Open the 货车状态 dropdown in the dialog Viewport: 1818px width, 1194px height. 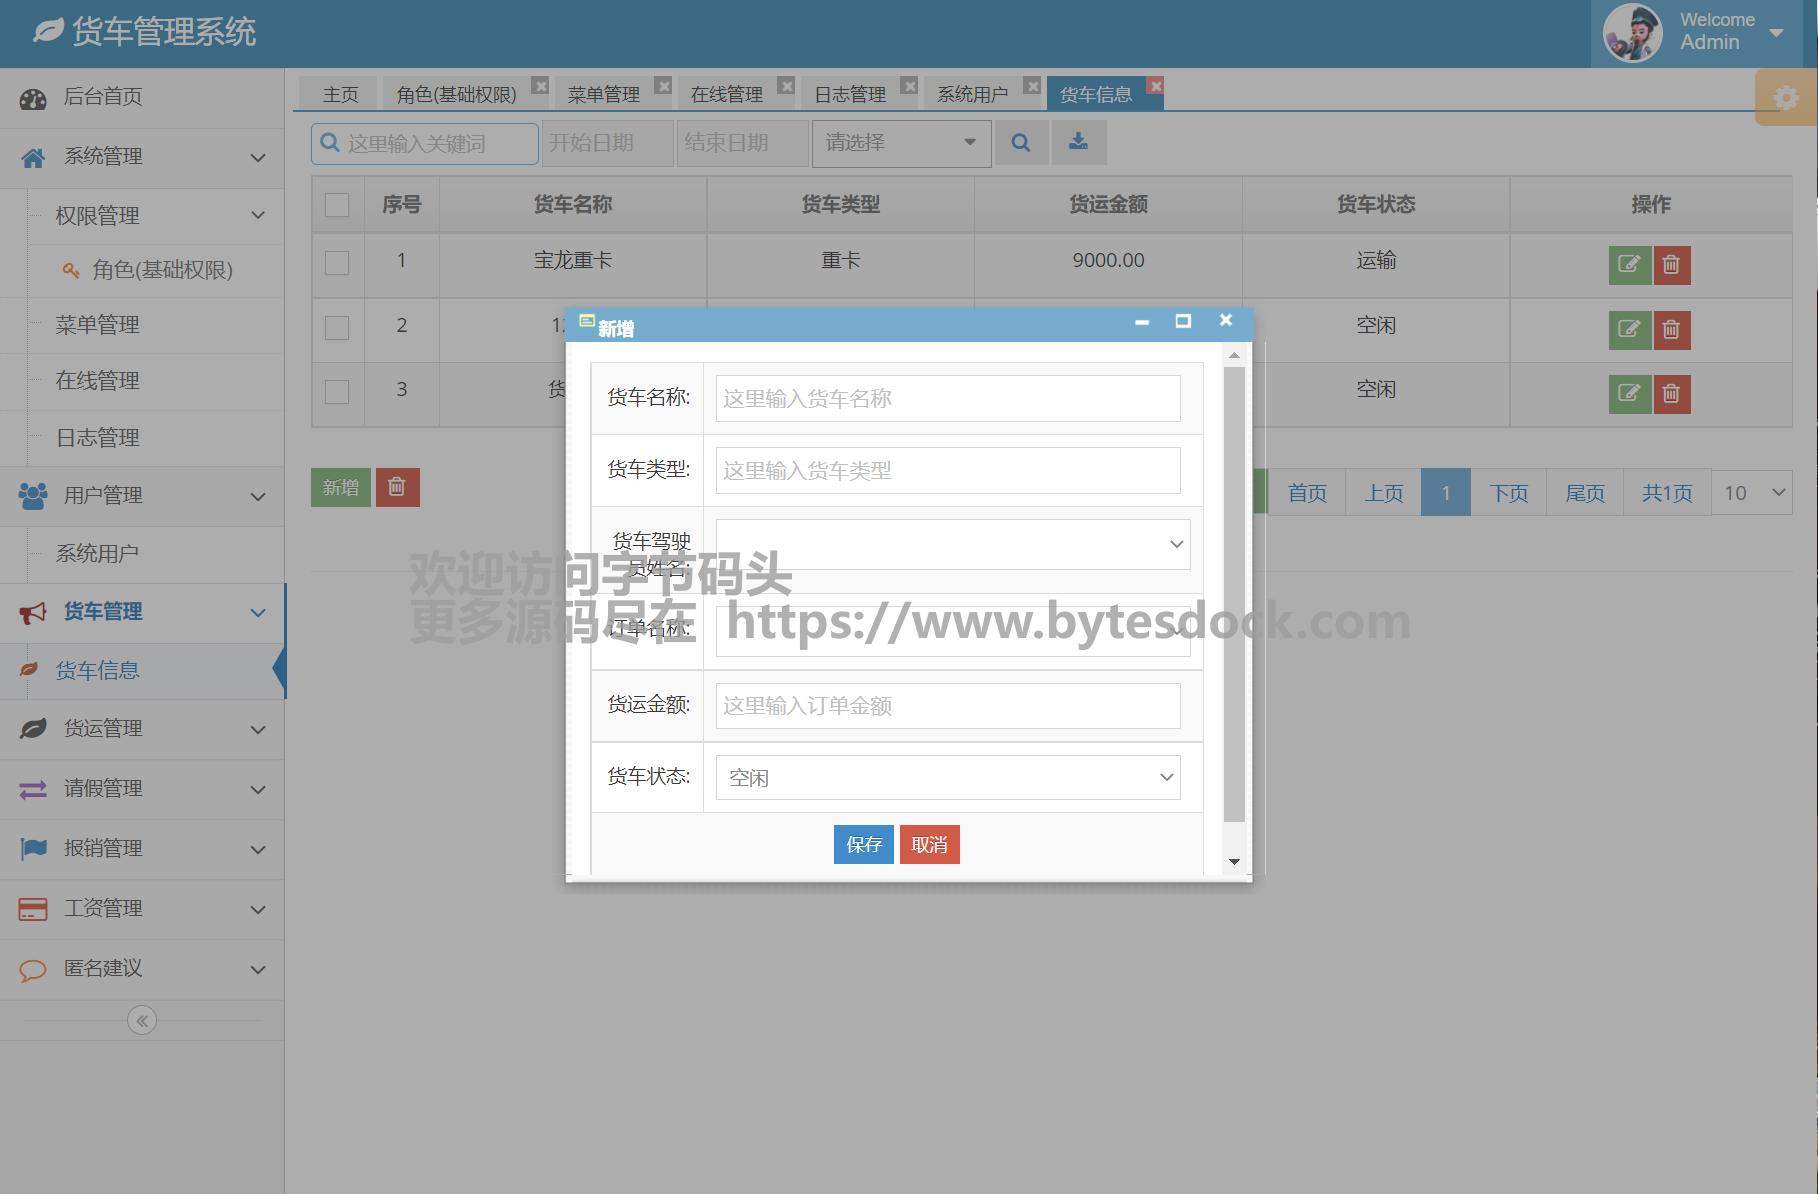[x=947, y=777]
